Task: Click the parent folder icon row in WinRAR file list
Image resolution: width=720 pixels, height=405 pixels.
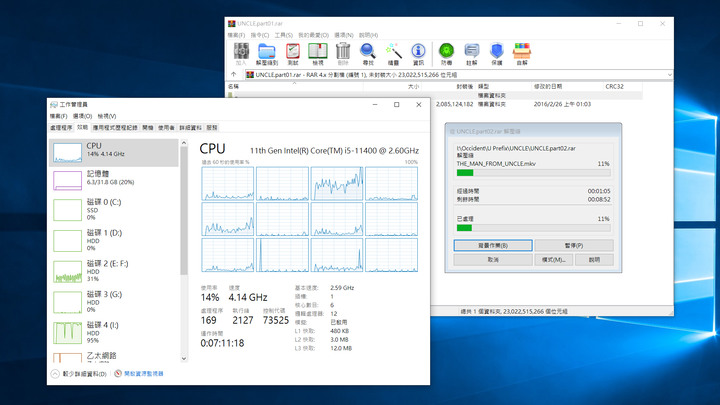Action: [231, 96]
